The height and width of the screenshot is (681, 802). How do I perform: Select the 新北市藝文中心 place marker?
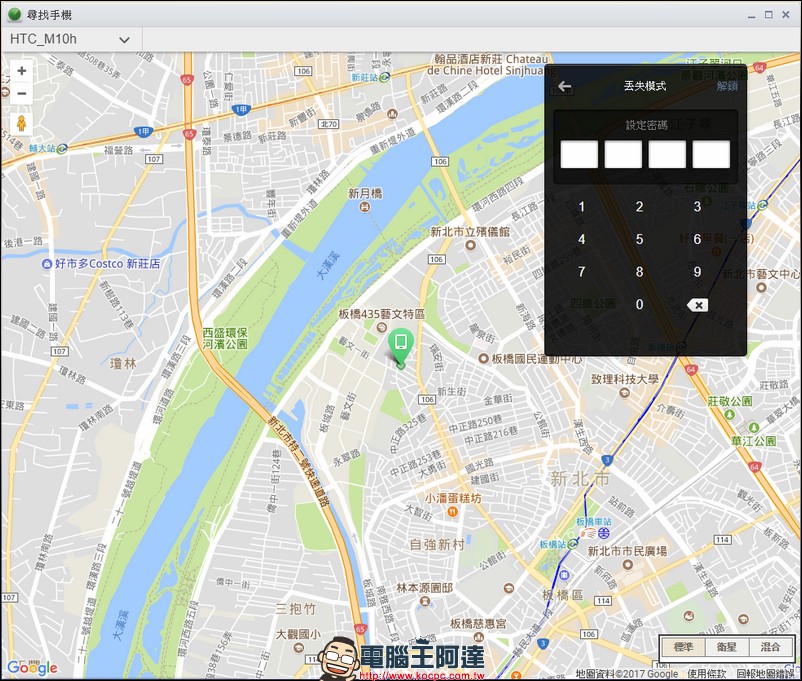click(x=761, y=287)
